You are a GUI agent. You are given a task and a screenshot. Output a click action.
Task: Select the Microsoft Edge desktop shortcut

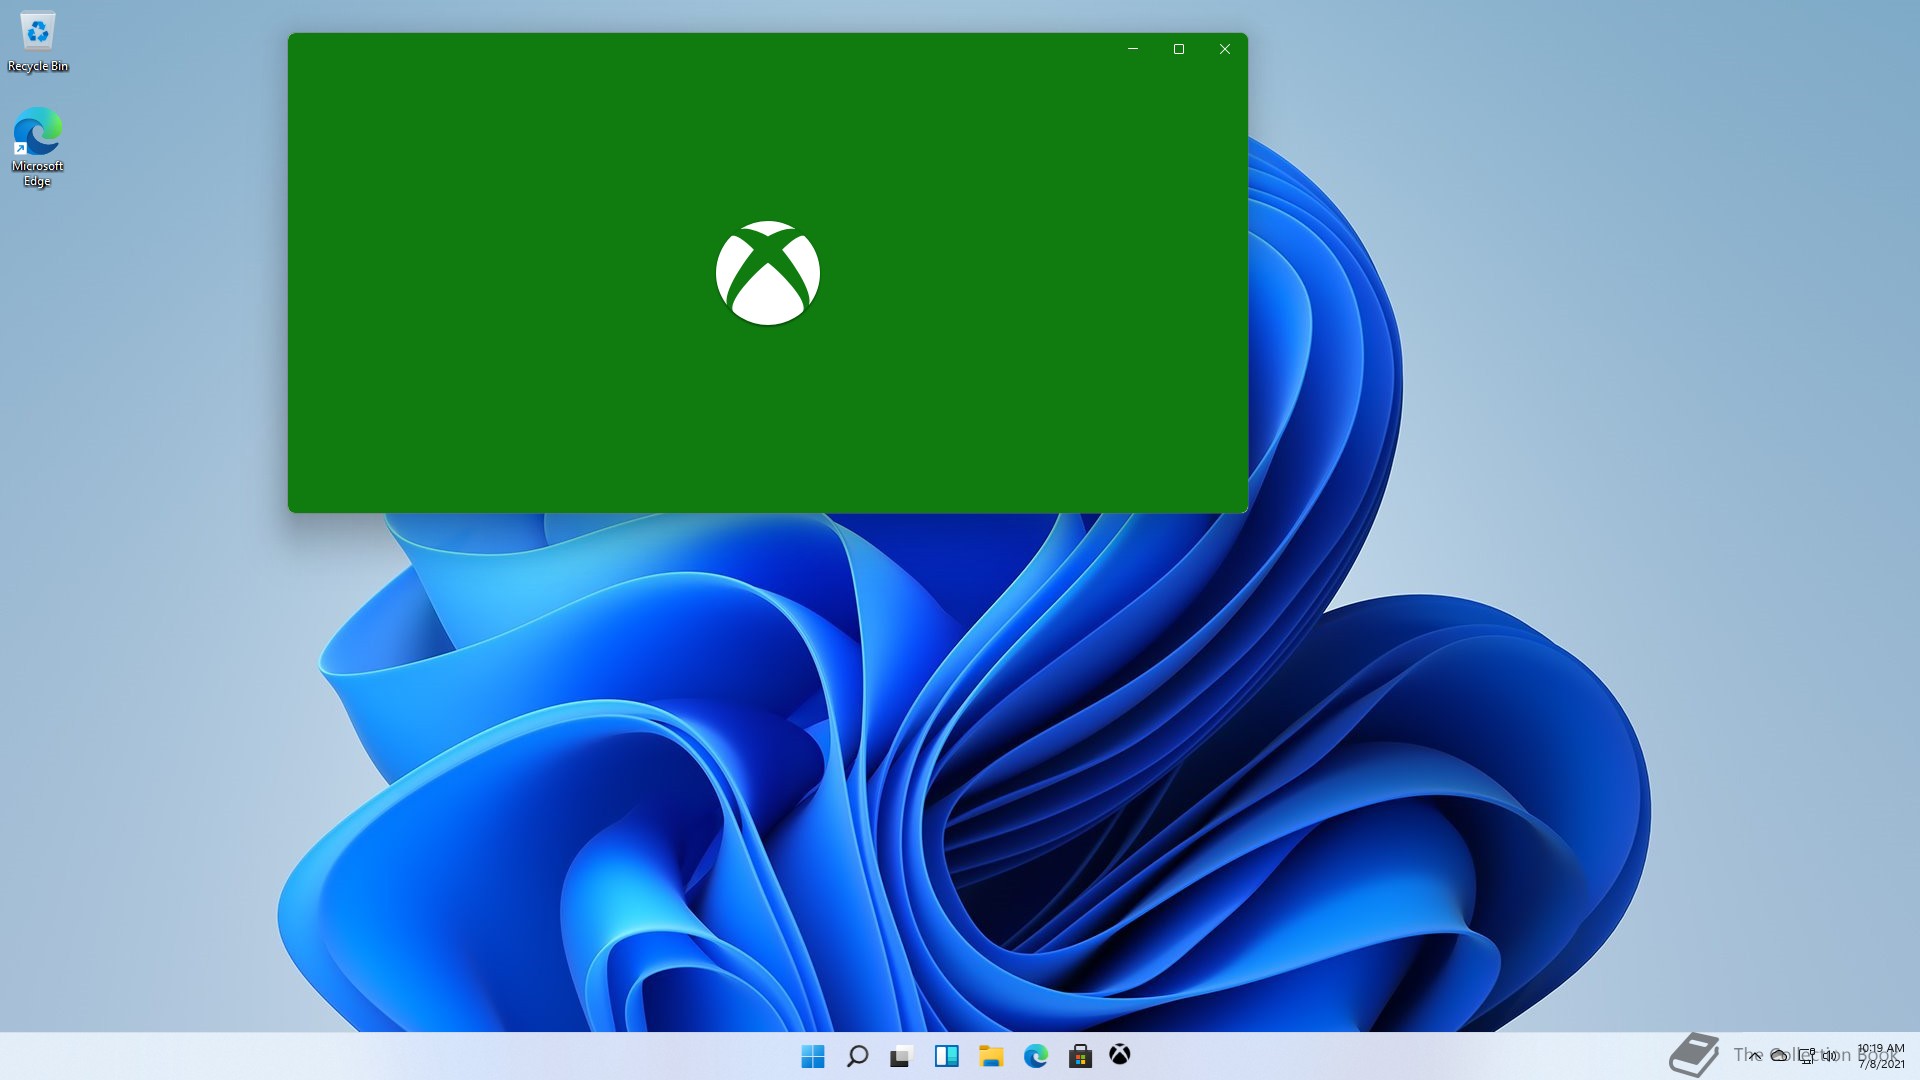pos(38,147)
